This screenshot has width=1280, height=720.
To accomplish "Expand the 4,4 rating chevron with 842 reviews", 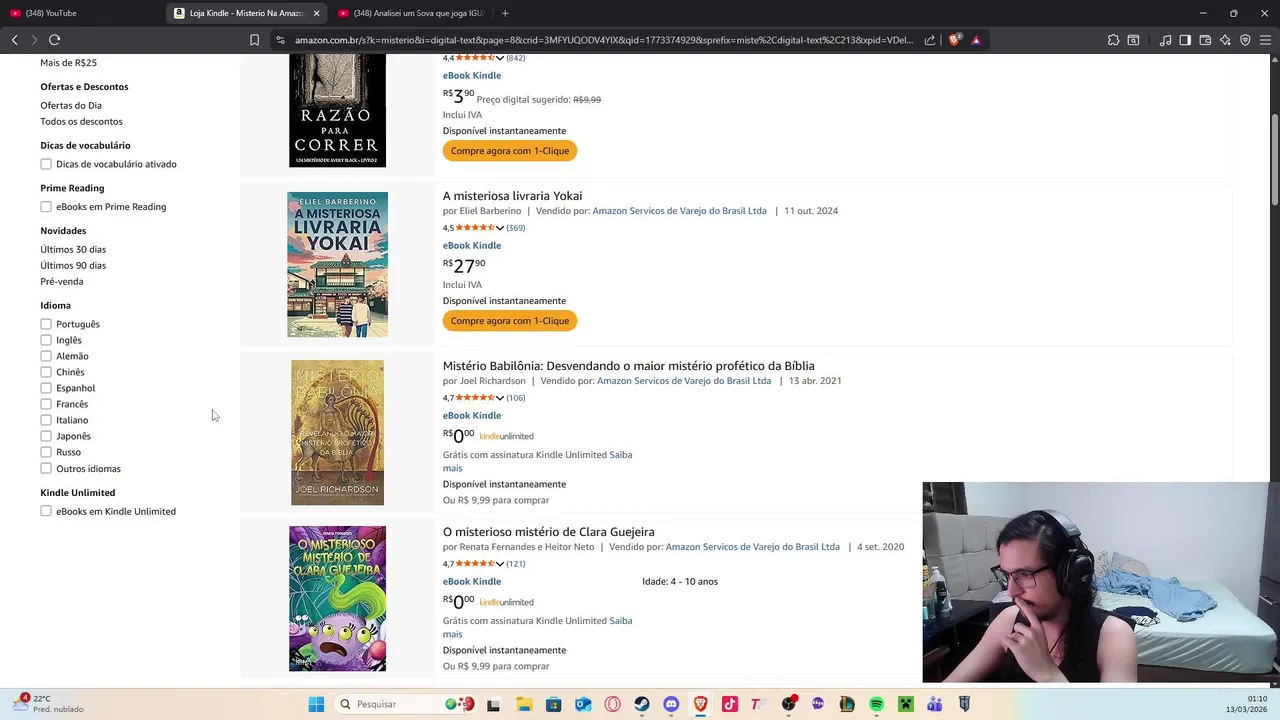I will click(500, 58).
